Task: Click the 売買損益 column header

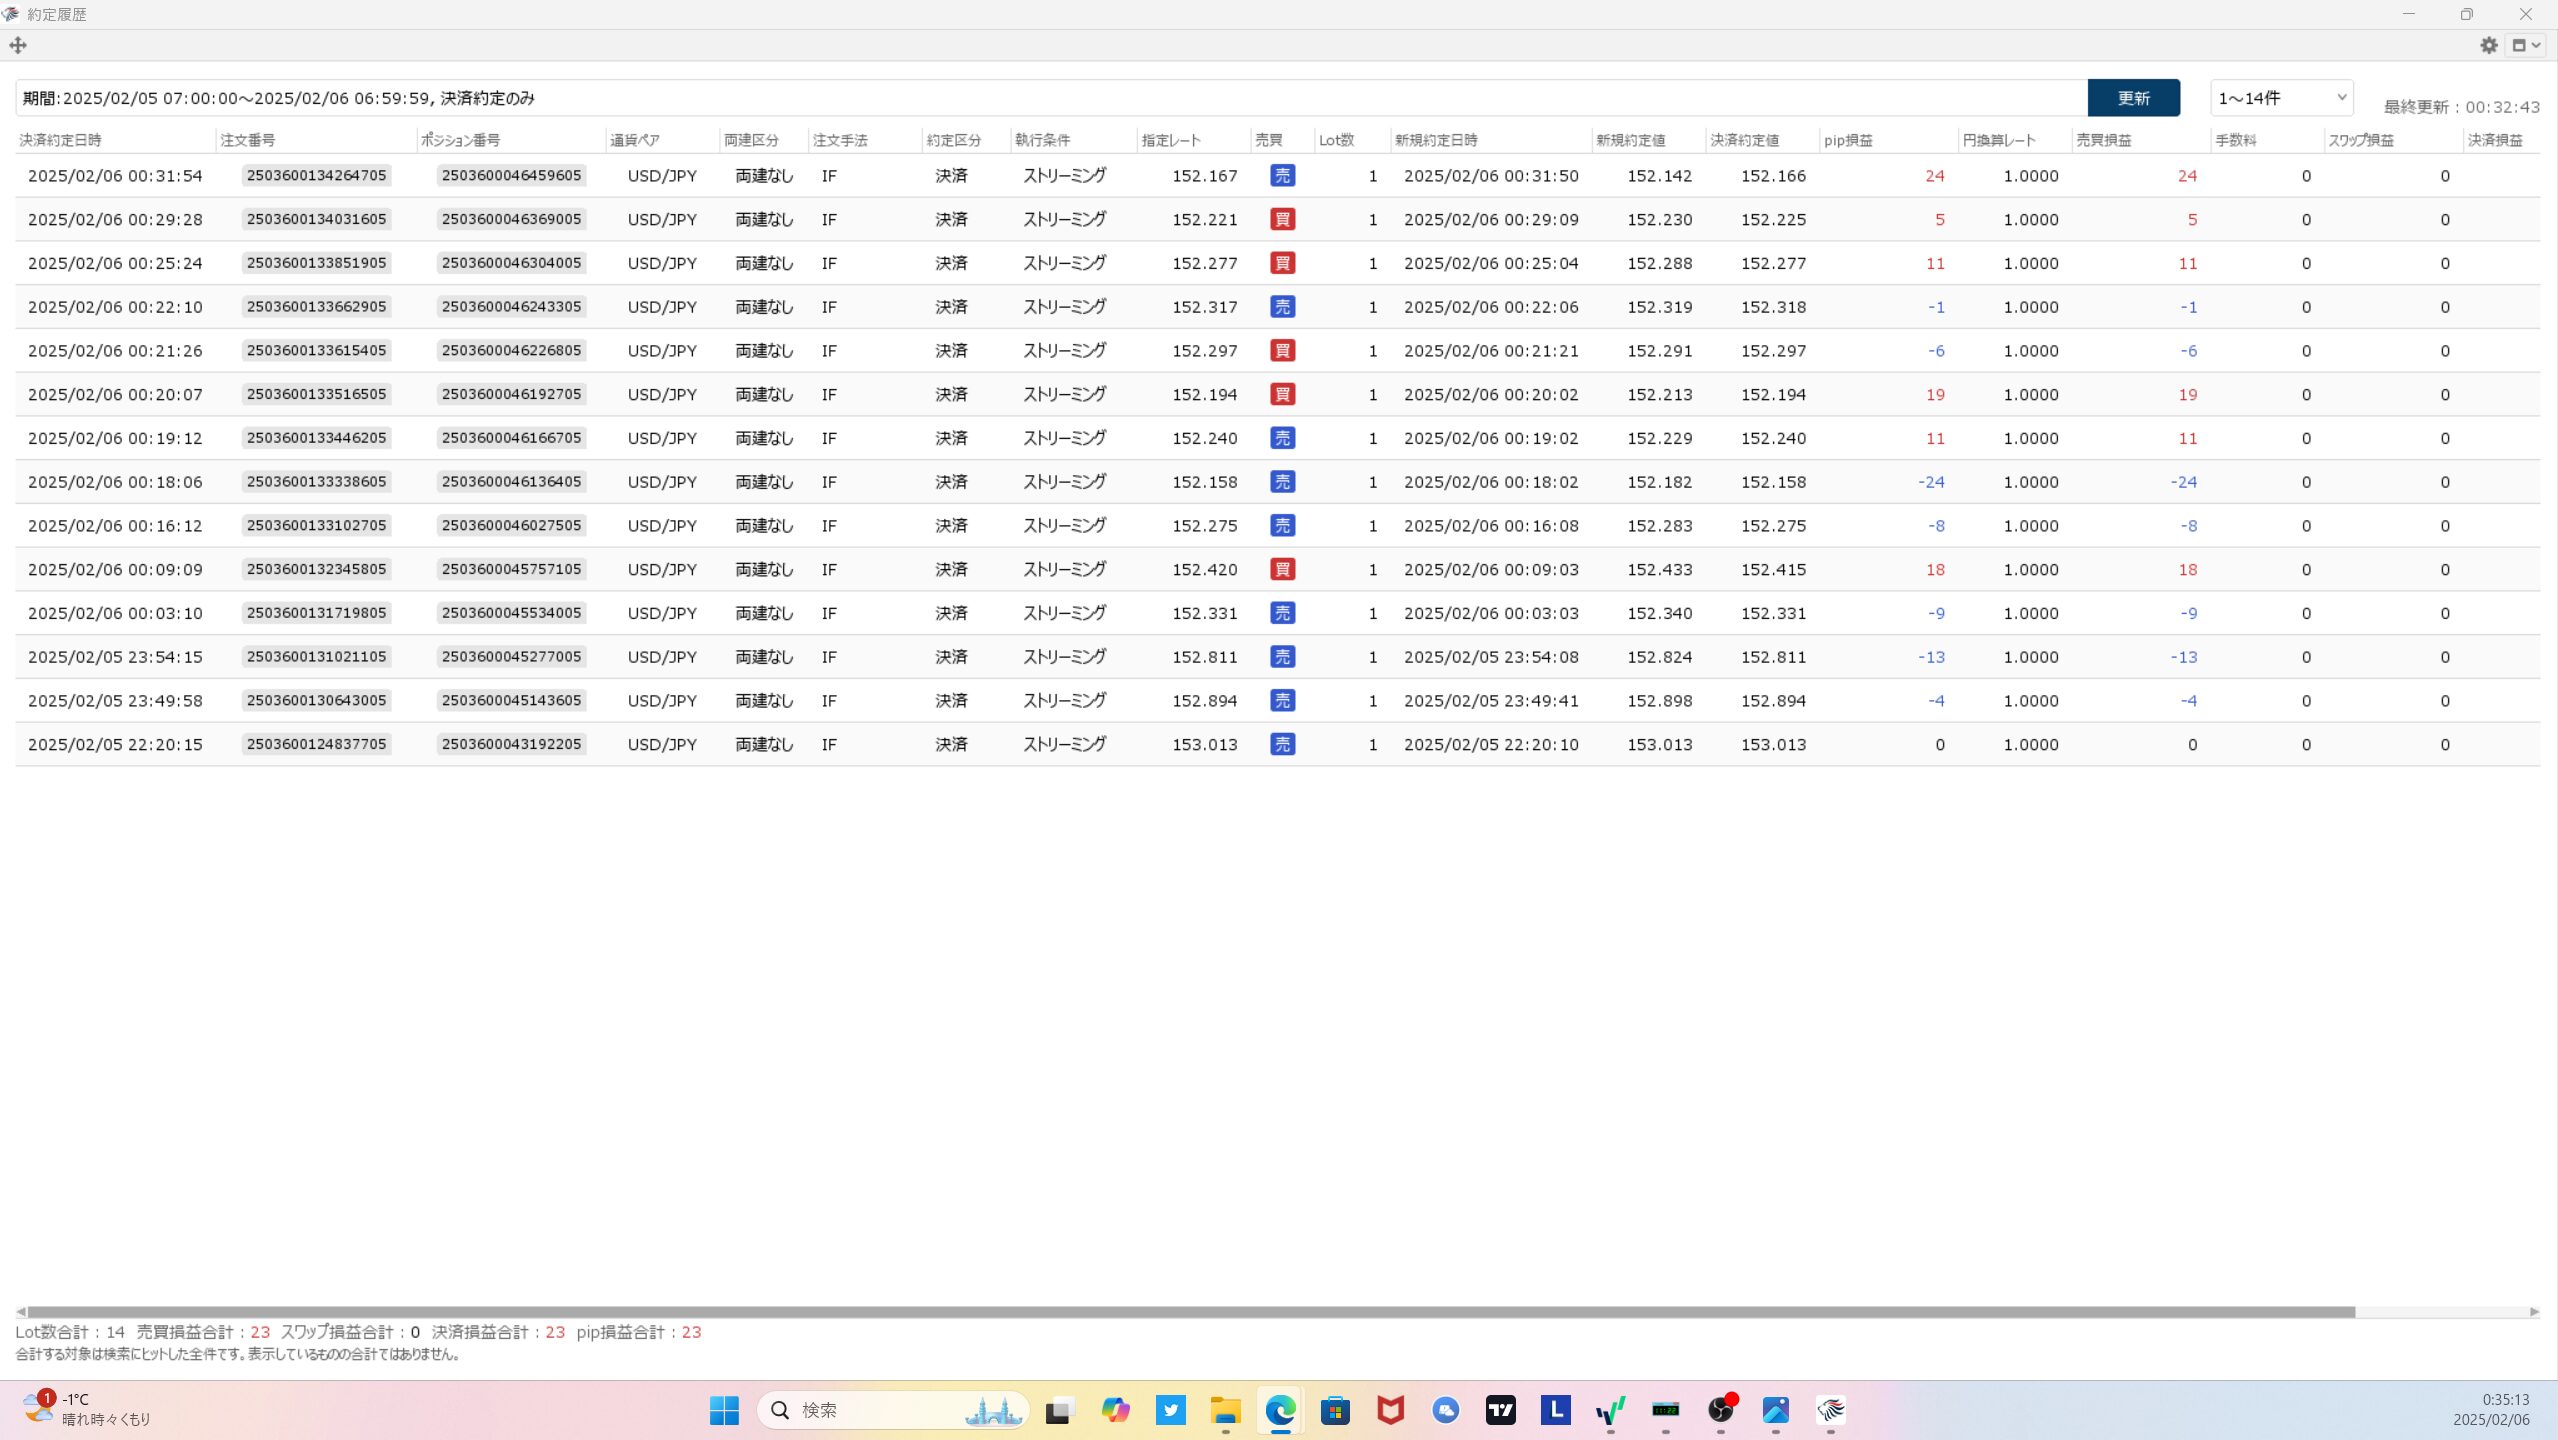Action: coord(2103,140)
